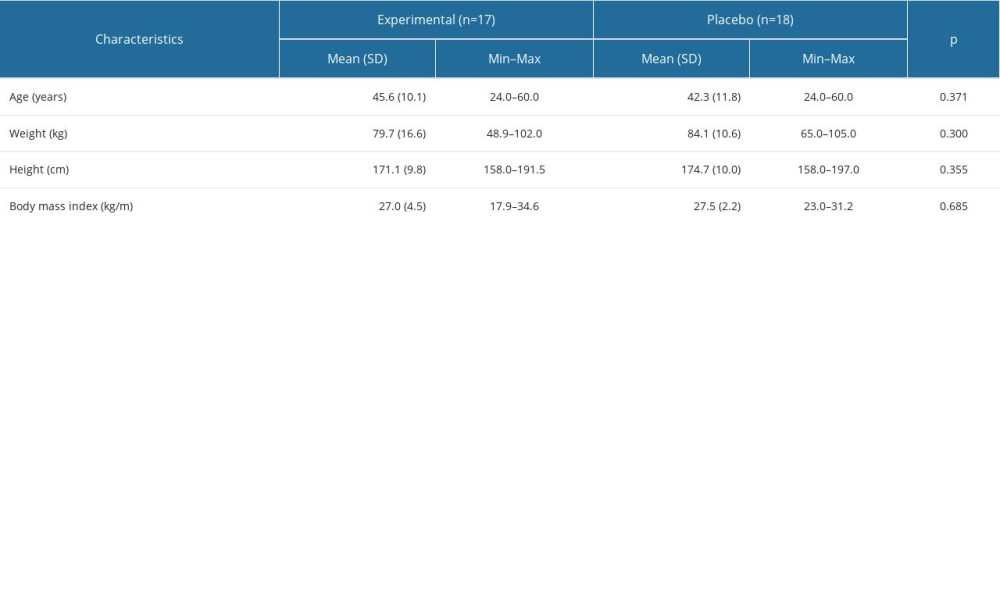Click the Characteristics column header
The width and height of the screenshot is (1000, 600).
tap(139, 39)
